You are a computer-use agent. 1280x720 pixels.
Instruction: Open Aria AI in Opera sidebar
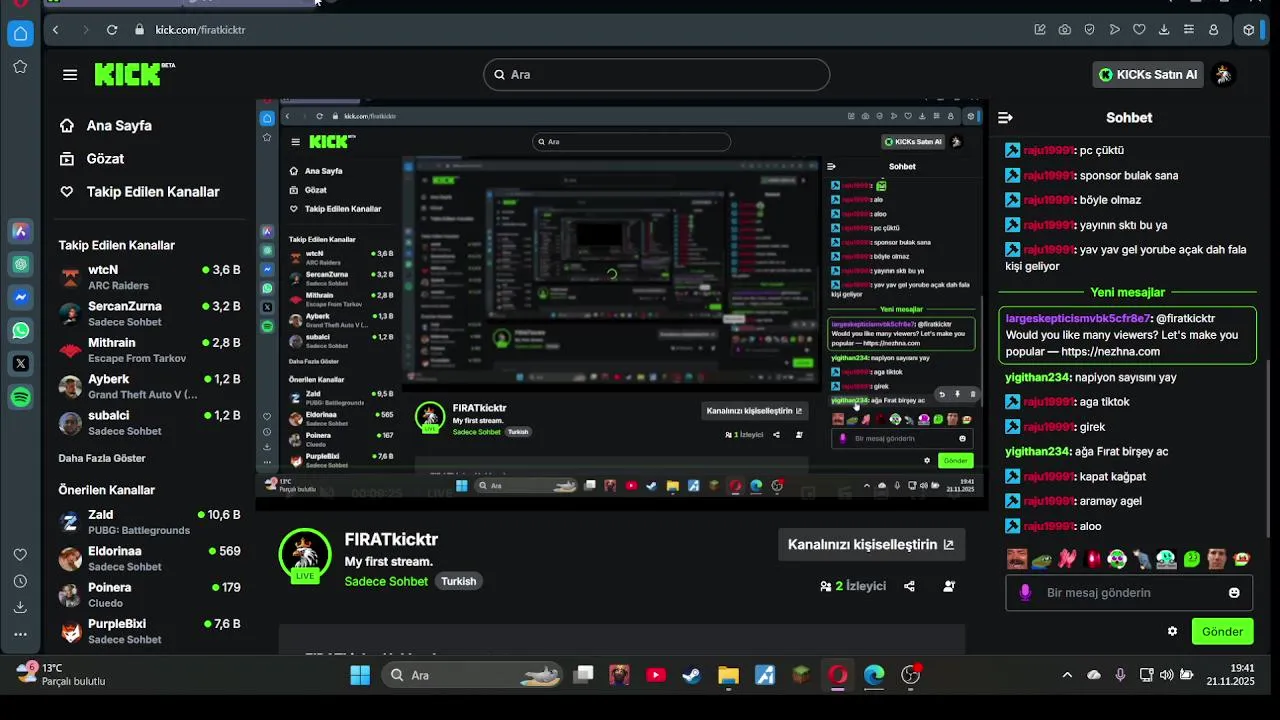click(x=20, y=231)
